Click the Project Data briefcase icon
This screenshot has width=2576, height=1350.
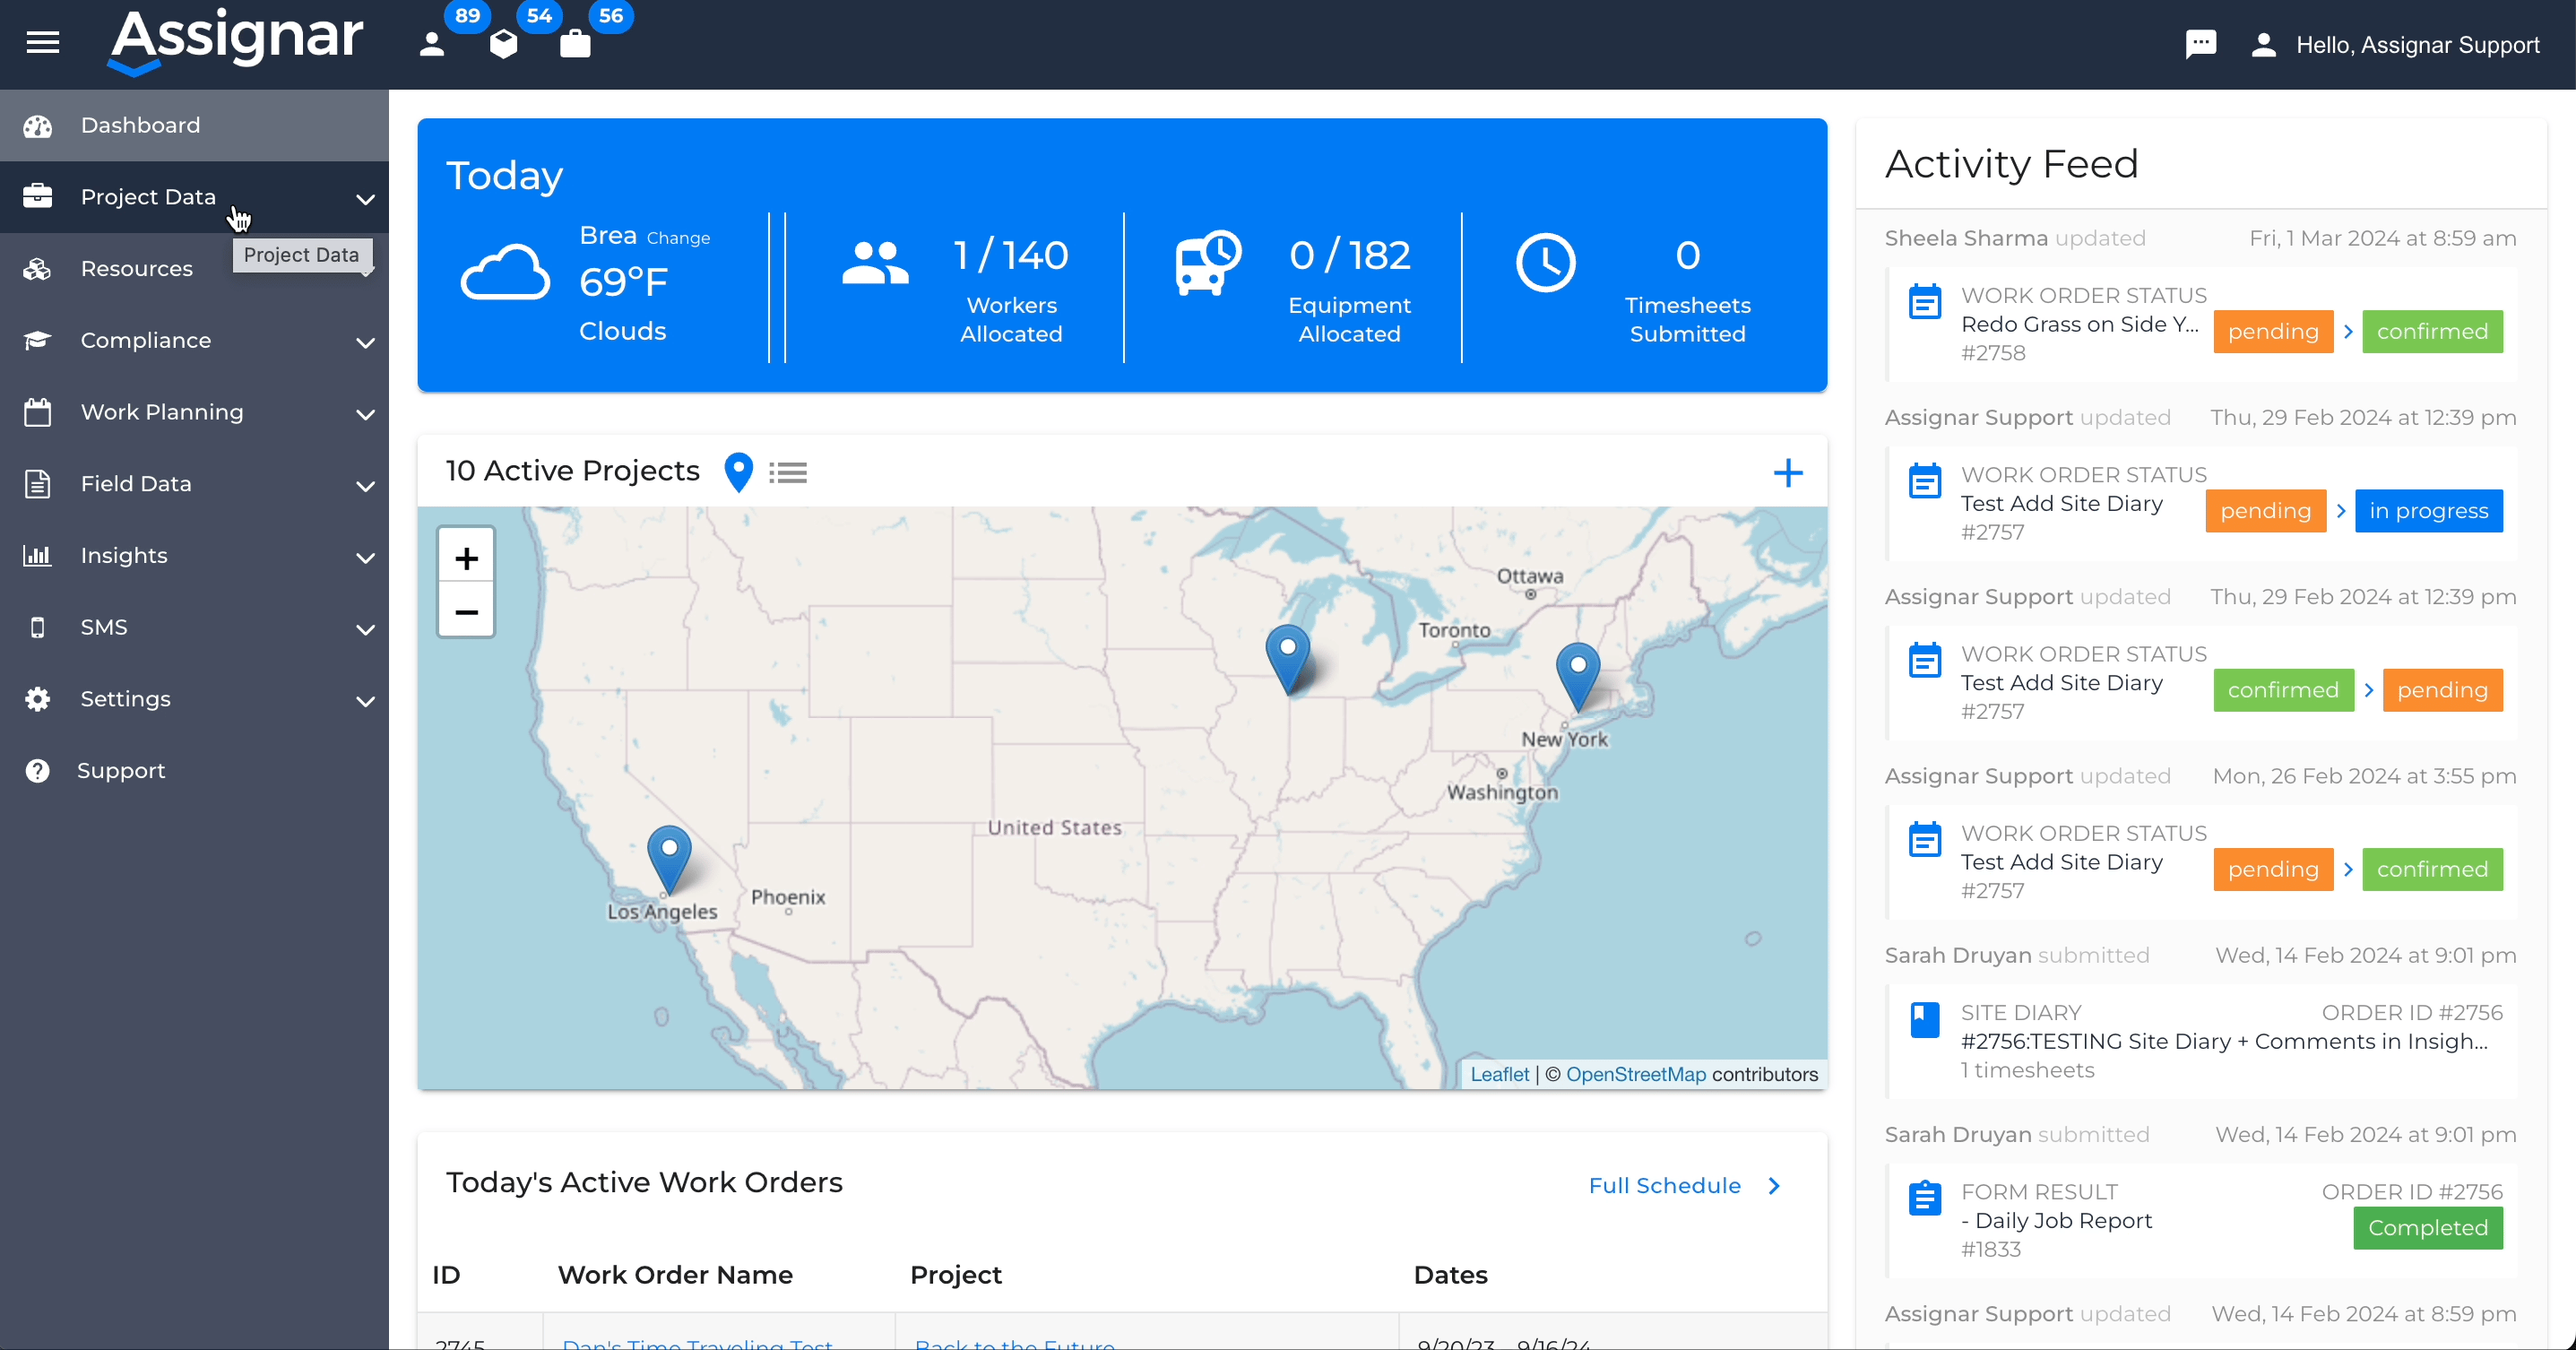coord(38,197)
